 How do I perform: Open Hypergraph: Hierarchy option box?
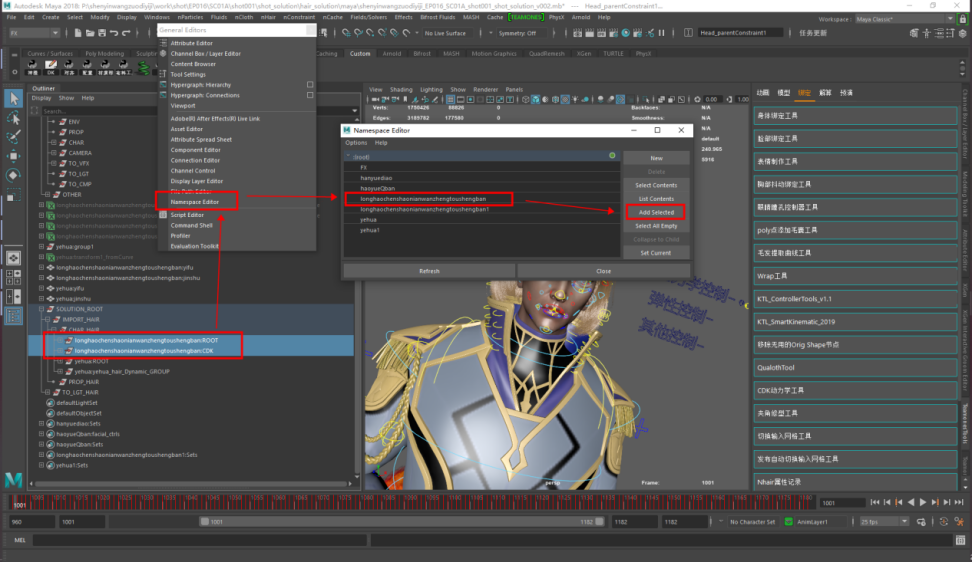click(310, 85)
